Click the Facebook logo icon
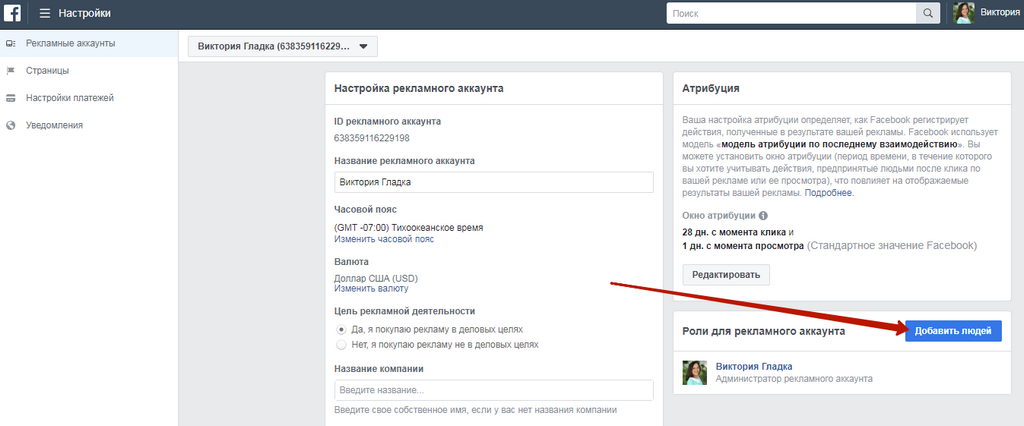1024x426 pixels. pyautogui.click(x=13, y=13)
